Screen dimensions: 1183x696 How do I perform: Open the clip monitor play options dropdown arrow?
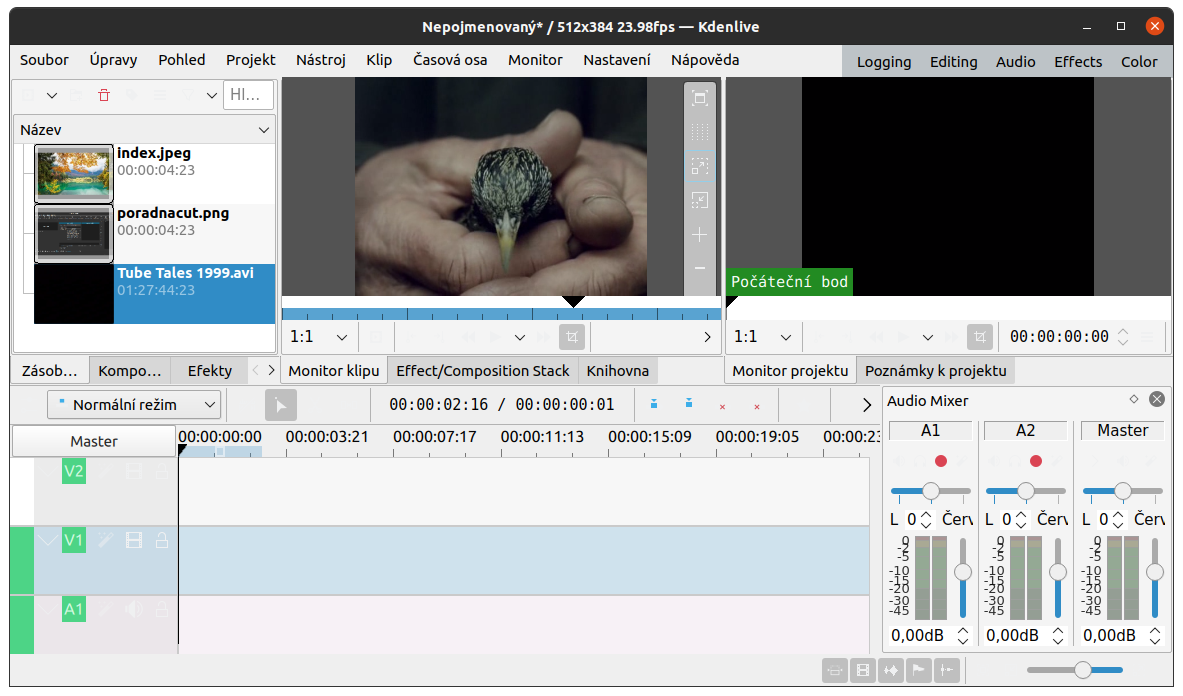[x=520, y=337]
